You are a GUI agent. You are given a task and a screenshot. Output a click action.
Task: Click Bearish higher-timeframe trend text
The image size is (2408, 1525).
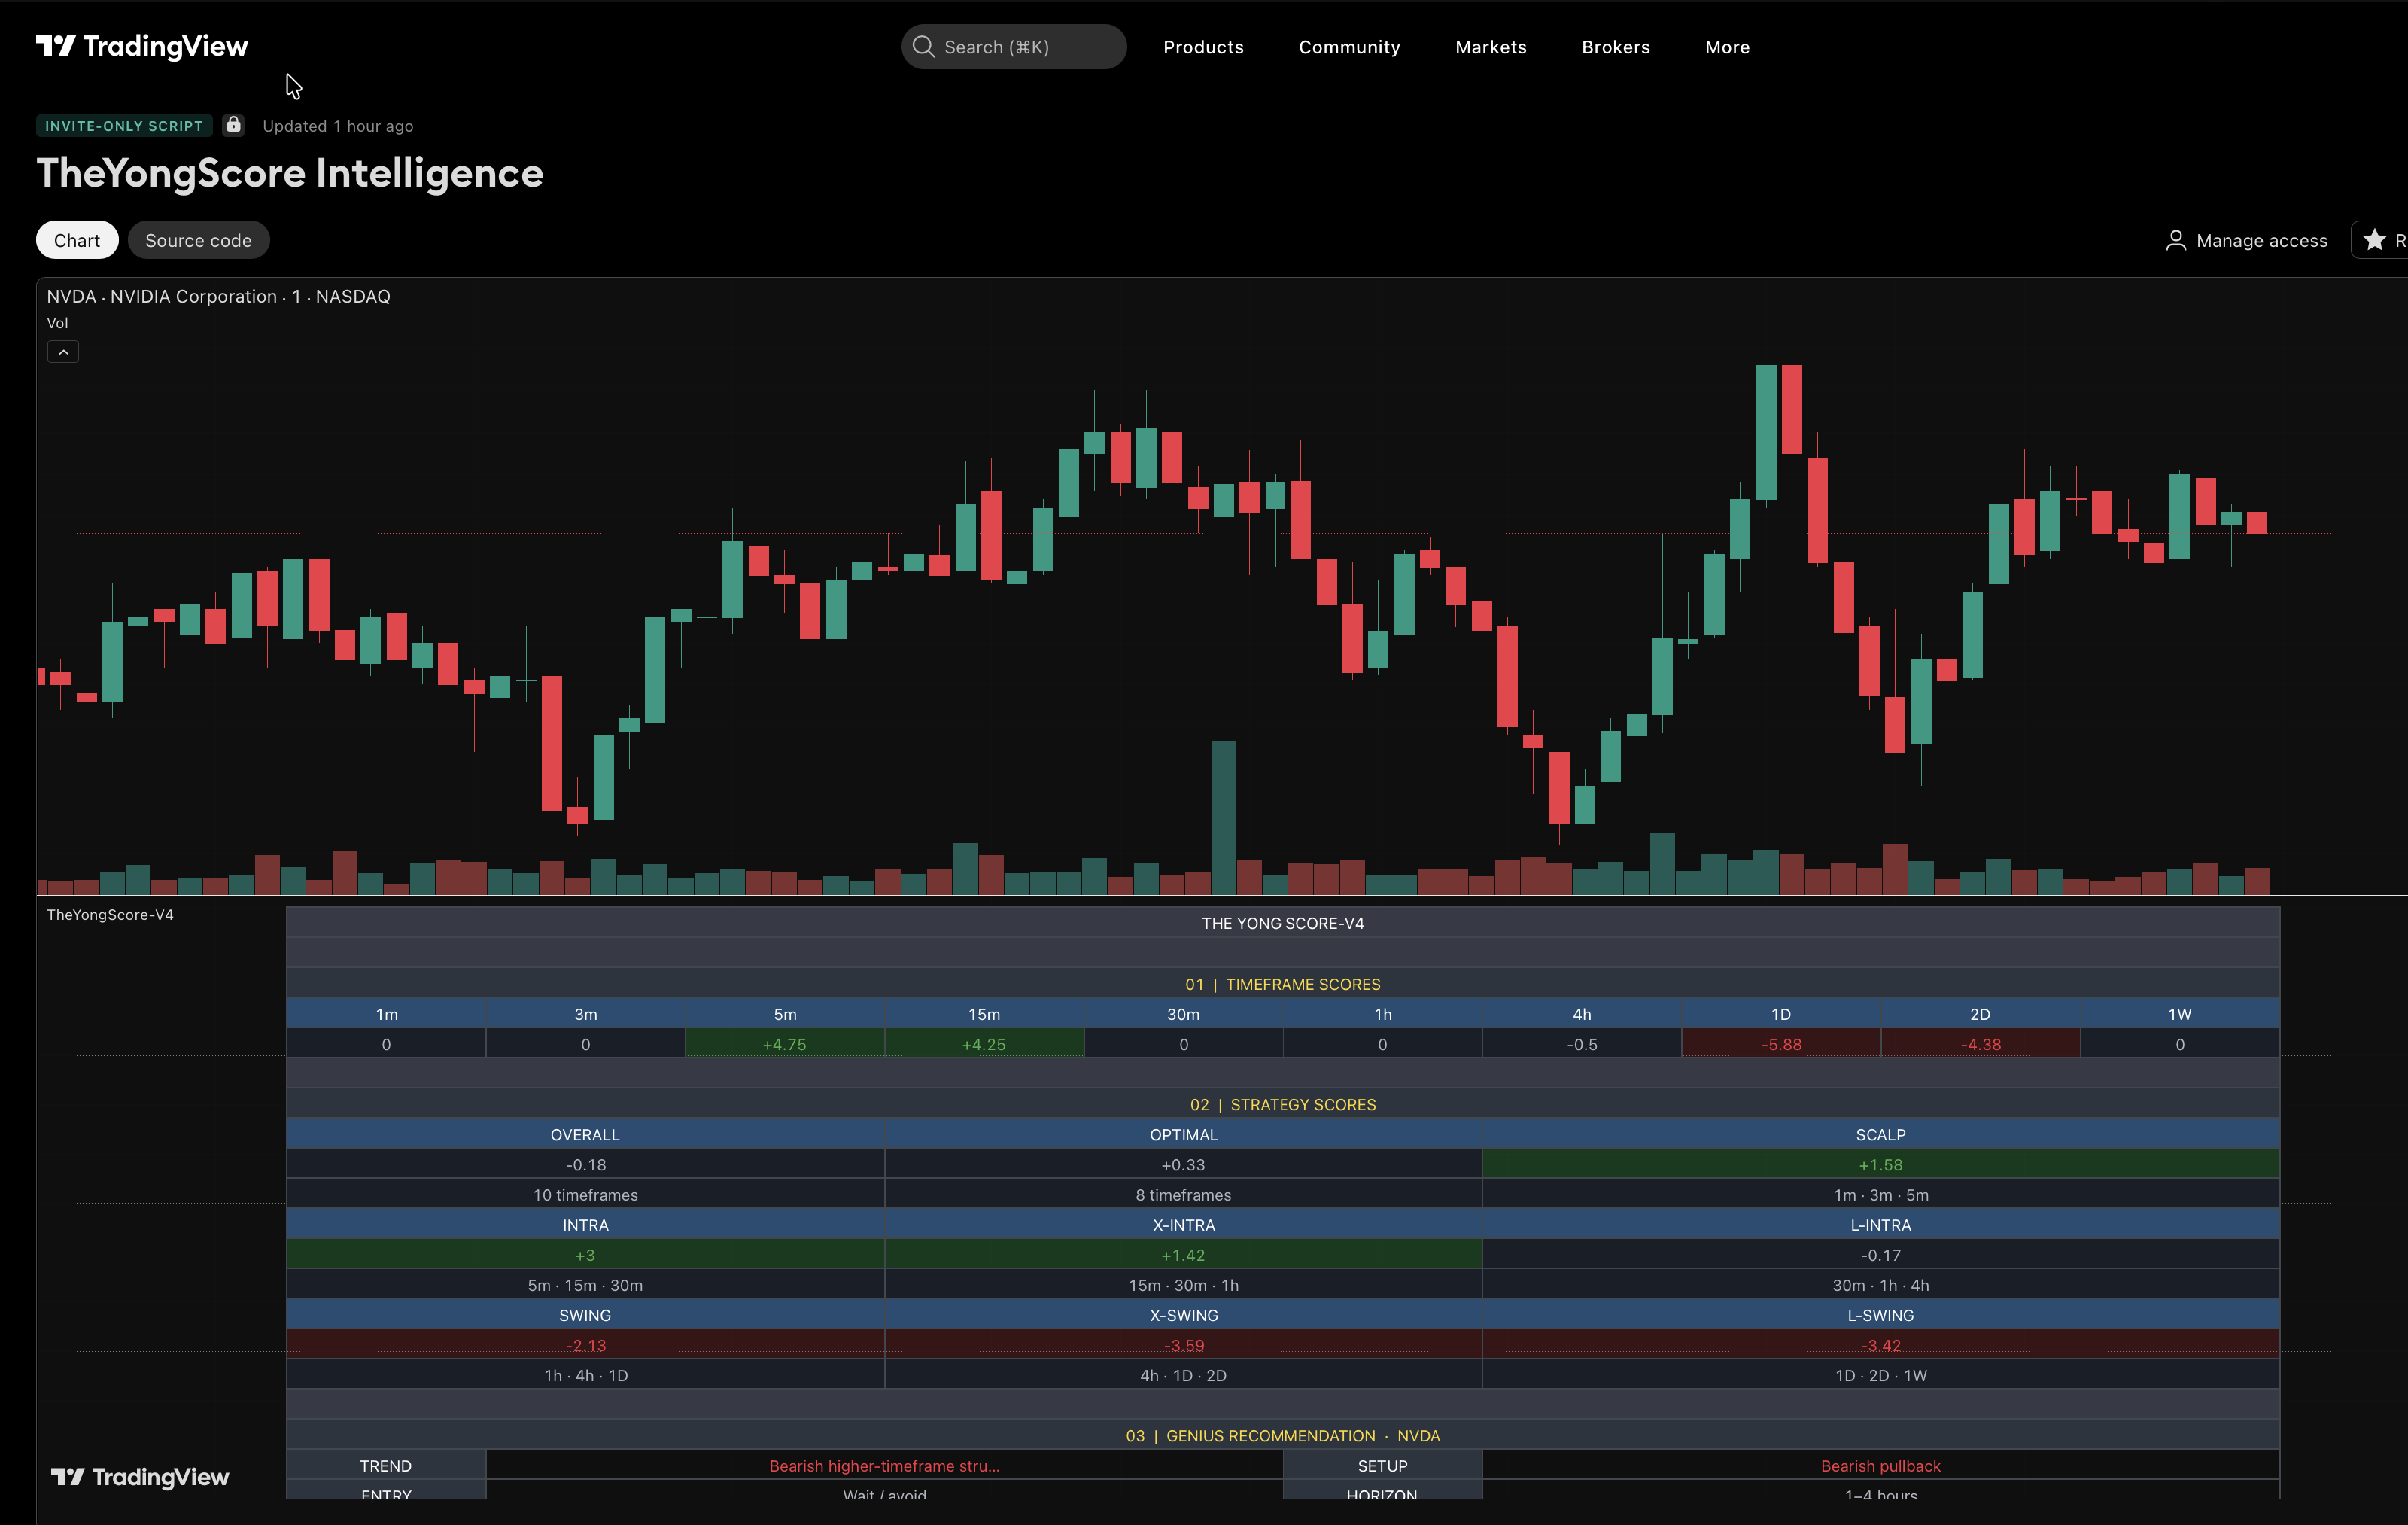coord(884,1466)
